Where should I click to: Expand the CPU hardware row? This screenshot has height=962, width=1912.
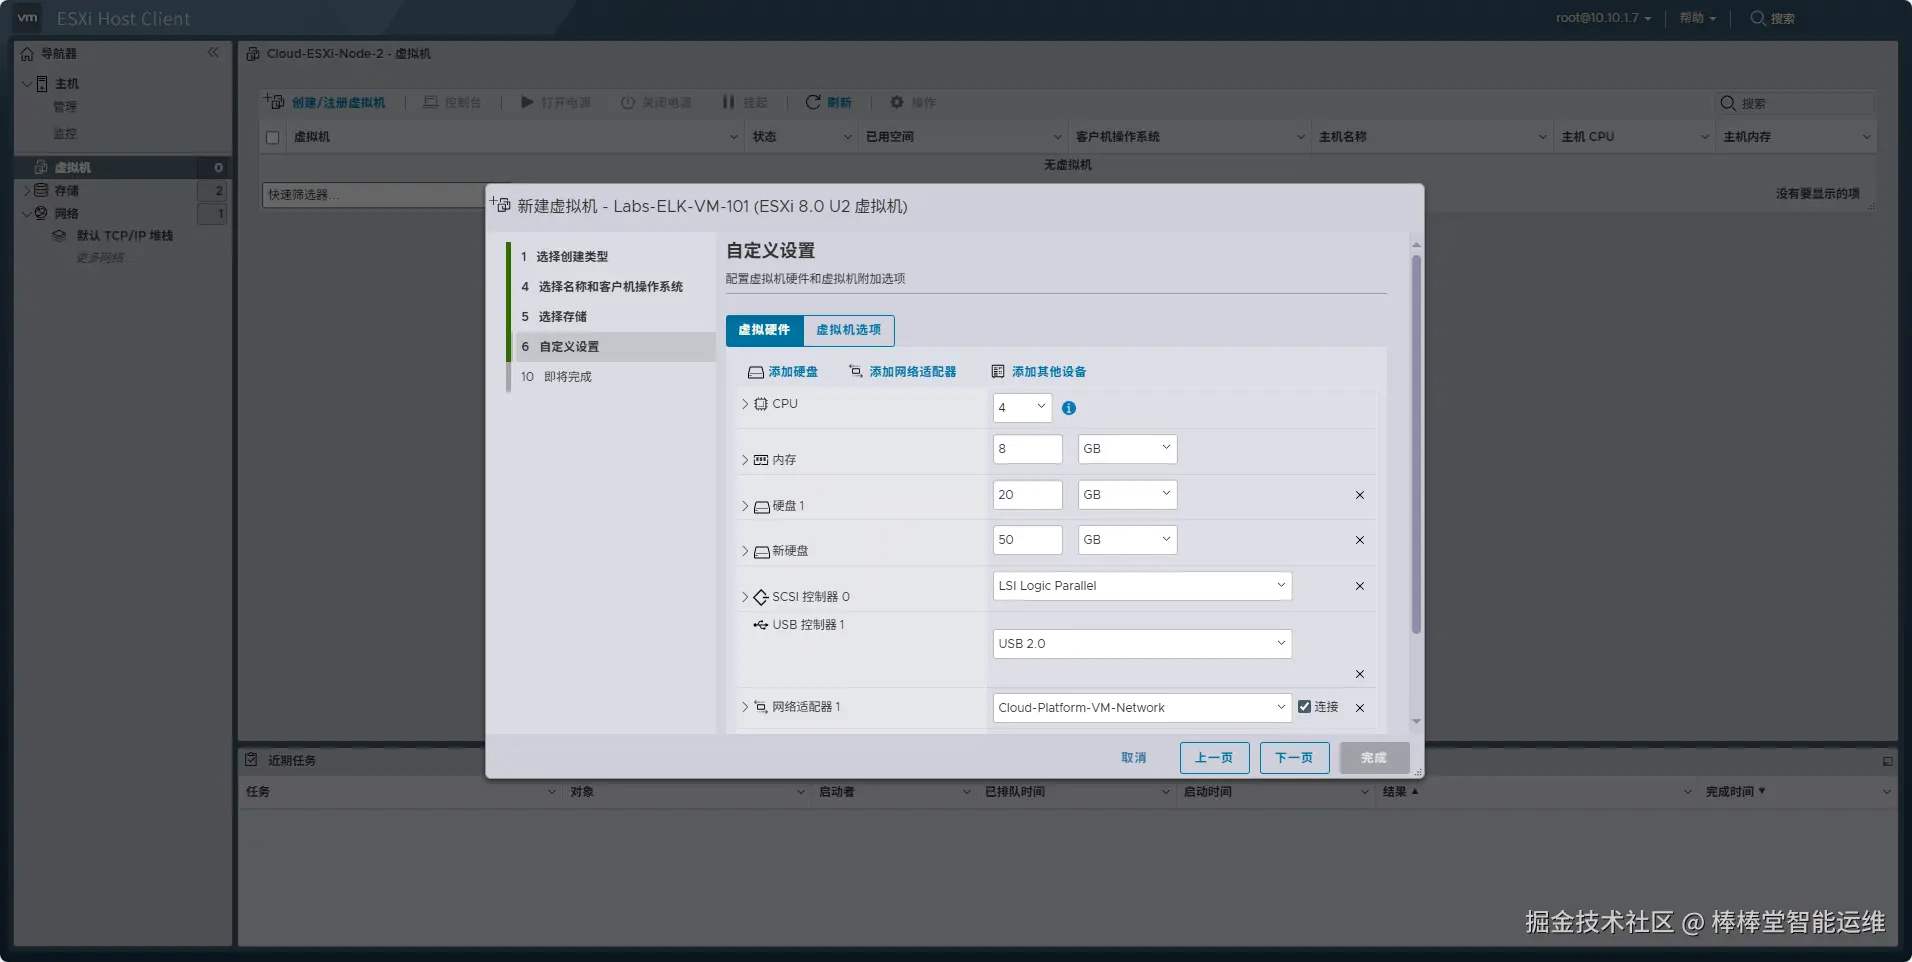tap(745, 404)
